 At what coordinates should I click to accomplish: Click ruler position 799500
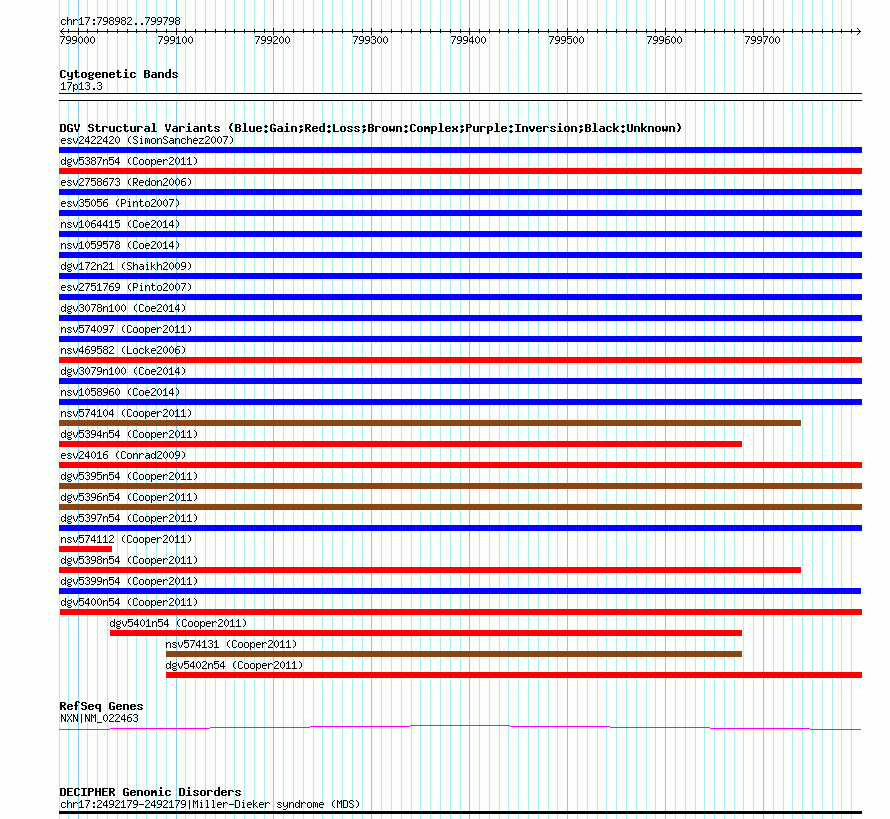tap(566, 40)
